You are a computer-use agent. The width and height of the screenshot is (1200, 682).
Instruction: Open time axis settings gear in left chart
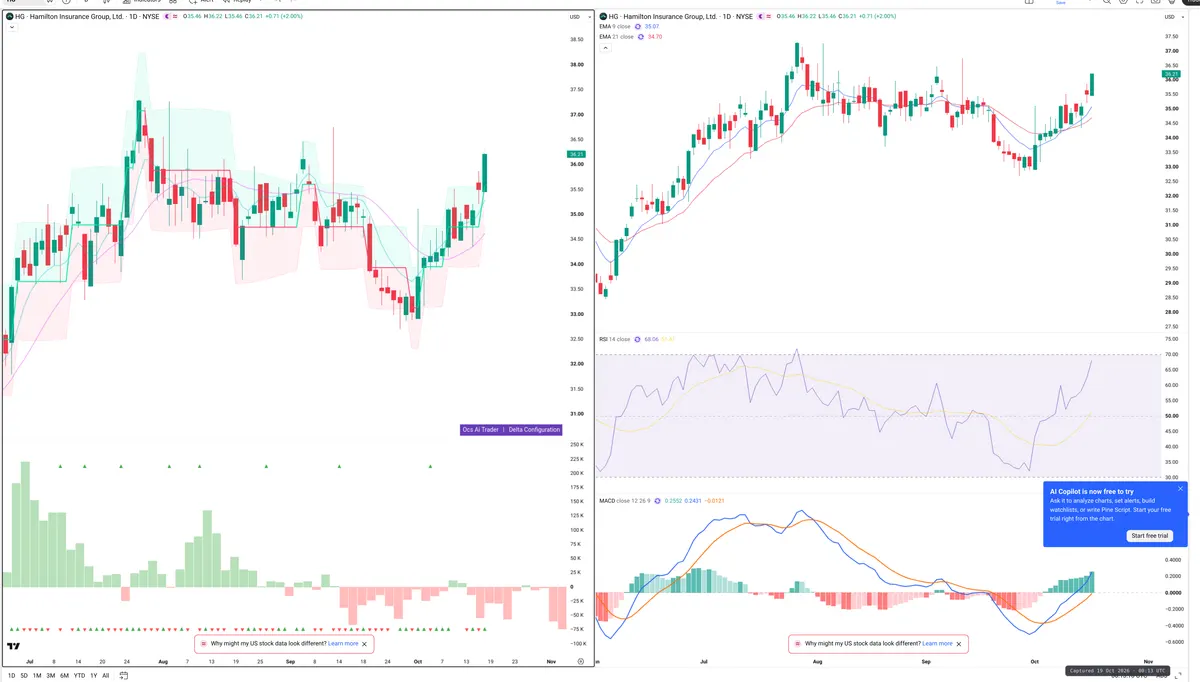pos(580,661)
